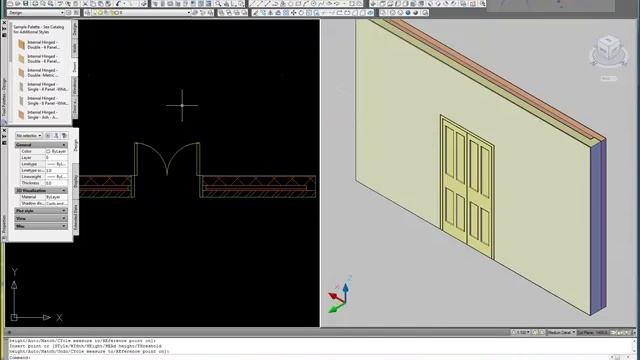This screenshot has width=640, height=360.
Task: Click the Shadow display value
Action: (x=56, y=203)
